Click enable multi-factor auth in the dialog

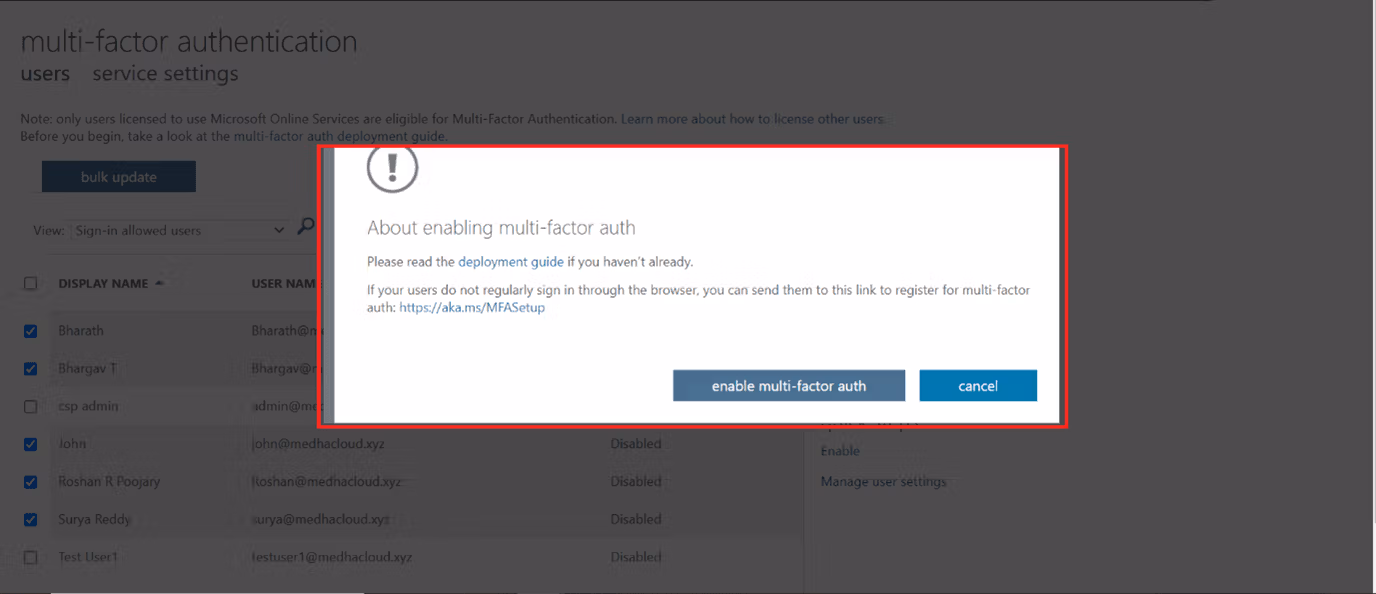(x=788, y=385)
